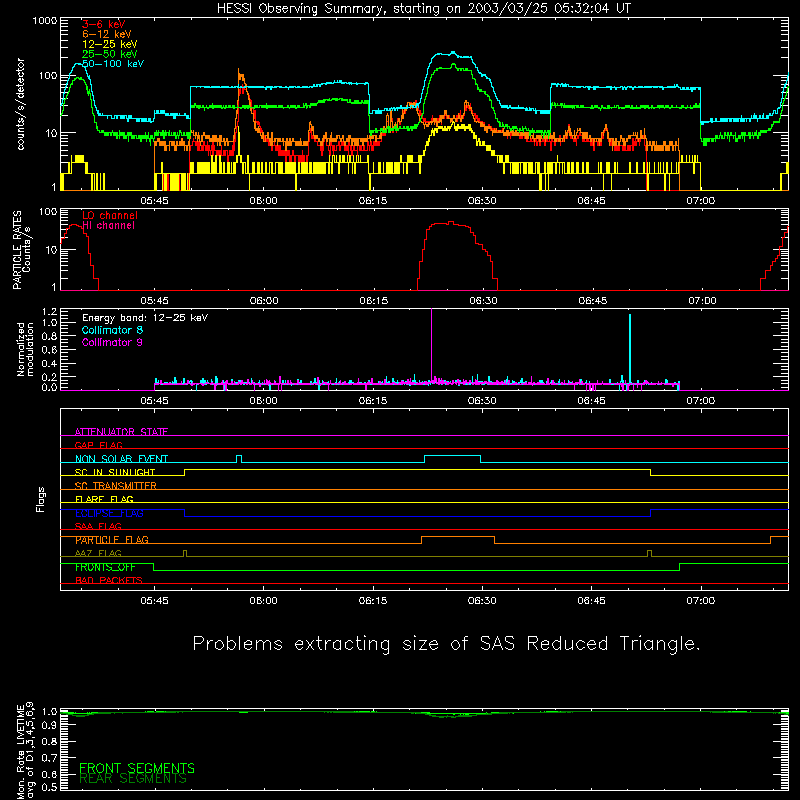Select the GAP FLAG label

[x=98, y=445]
